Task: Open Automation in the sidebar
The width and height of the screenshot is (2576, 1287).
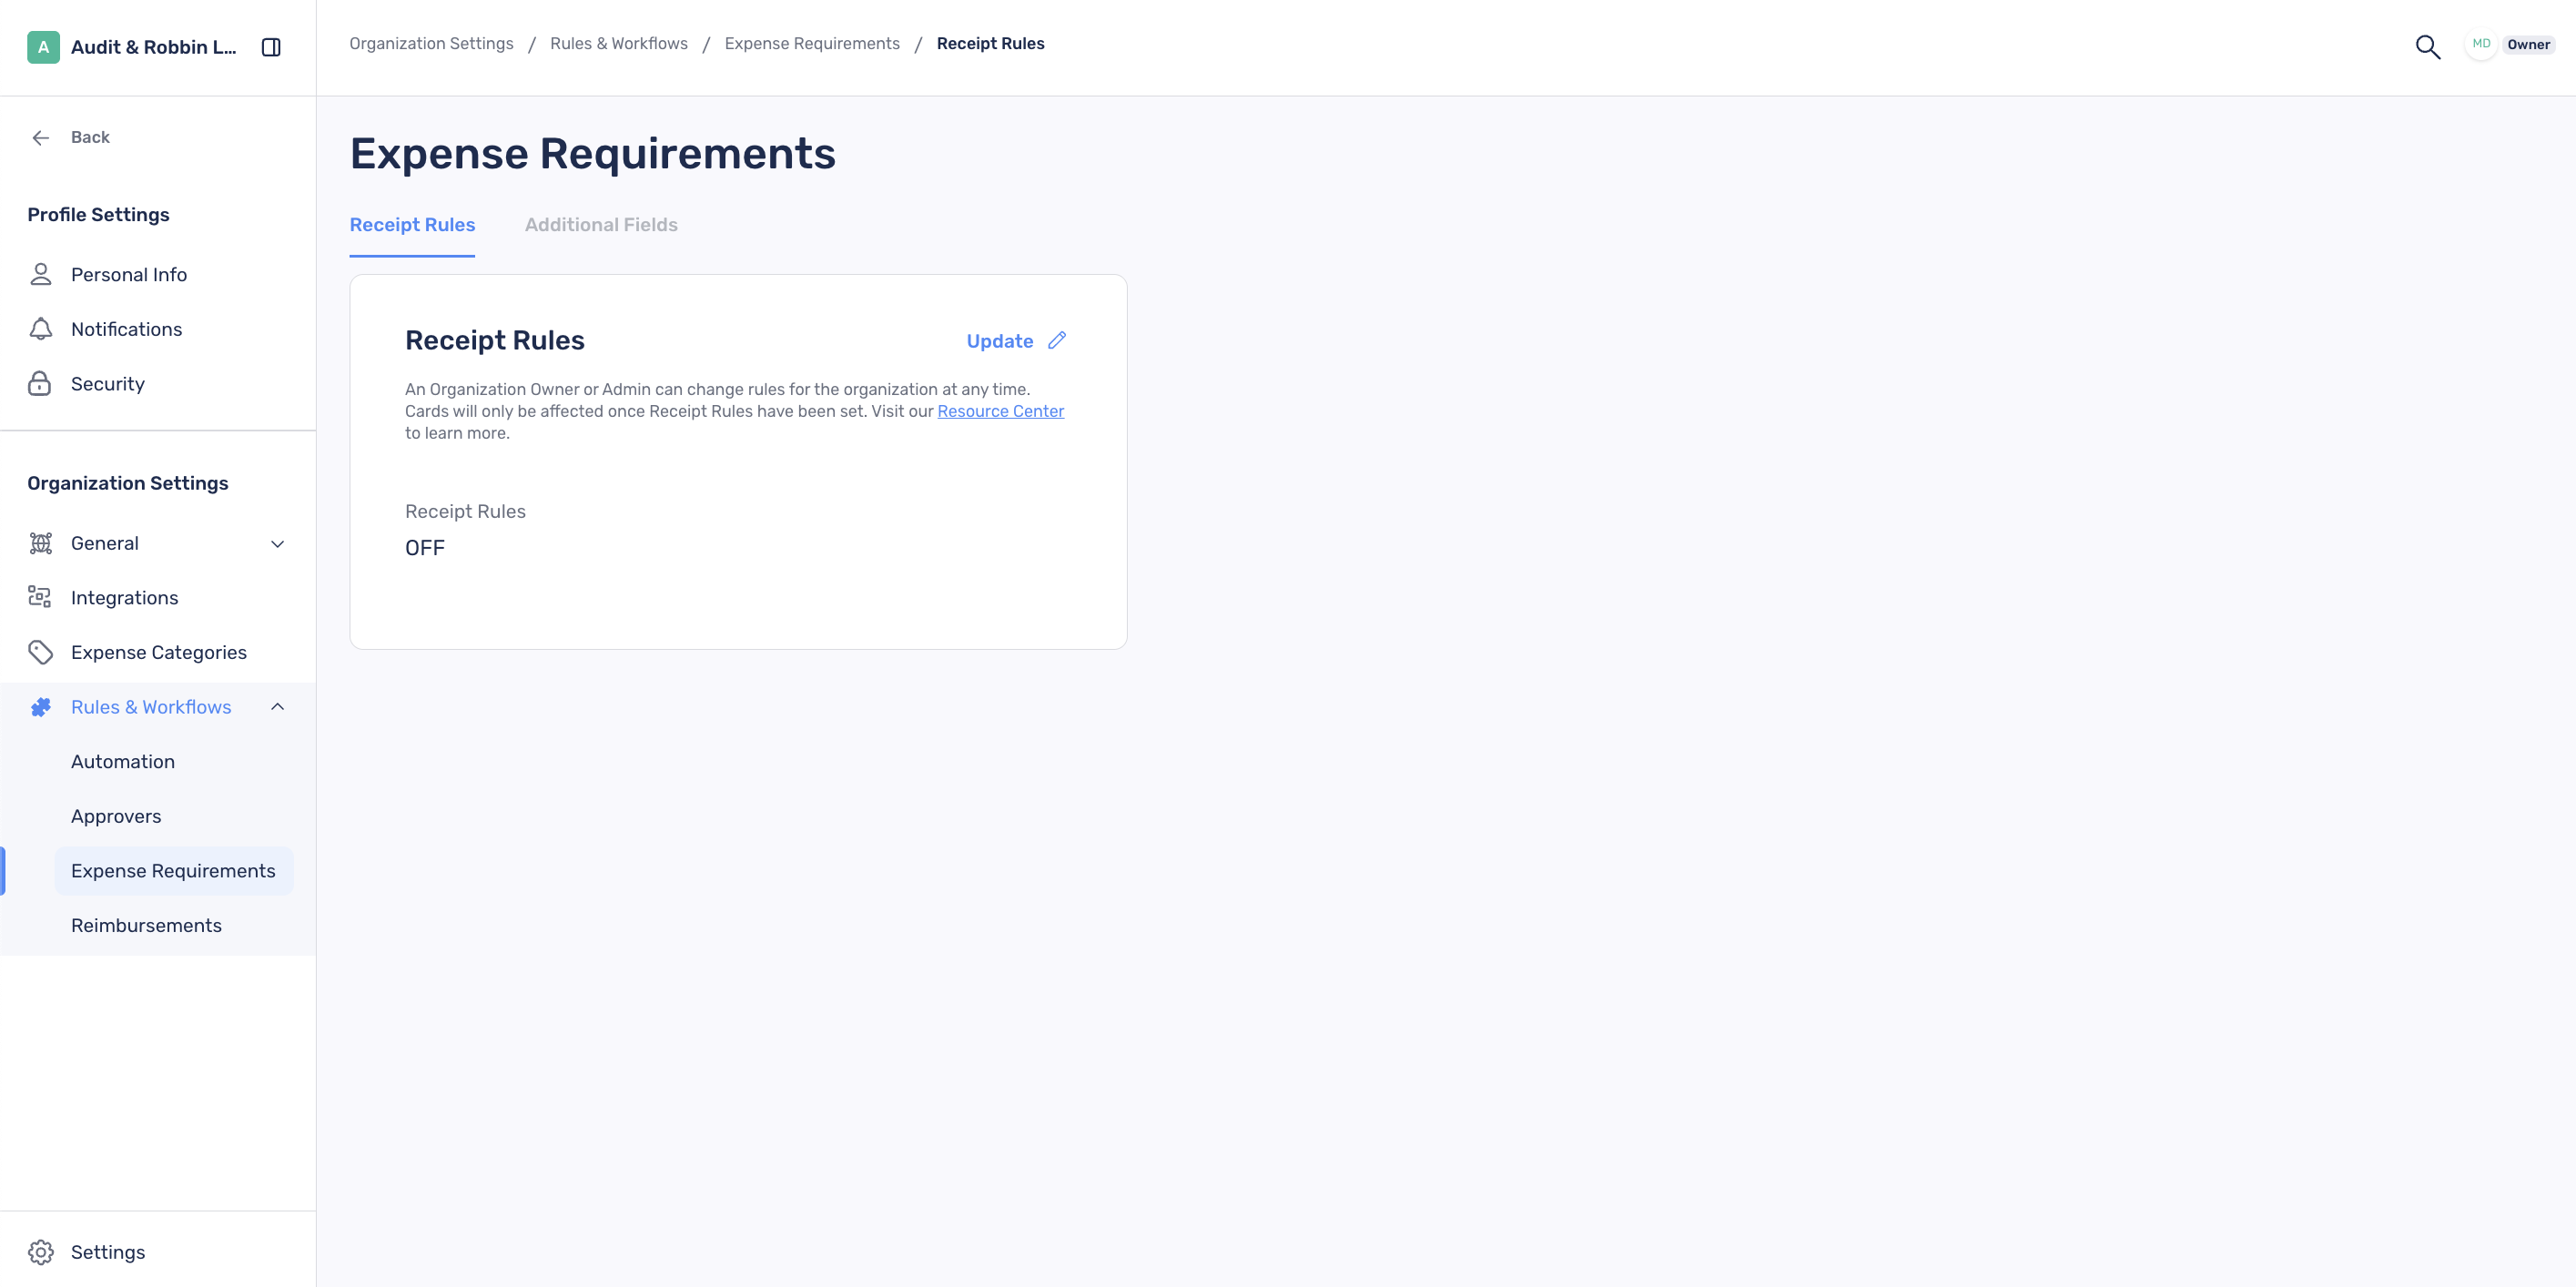Action: coord(123,761)
